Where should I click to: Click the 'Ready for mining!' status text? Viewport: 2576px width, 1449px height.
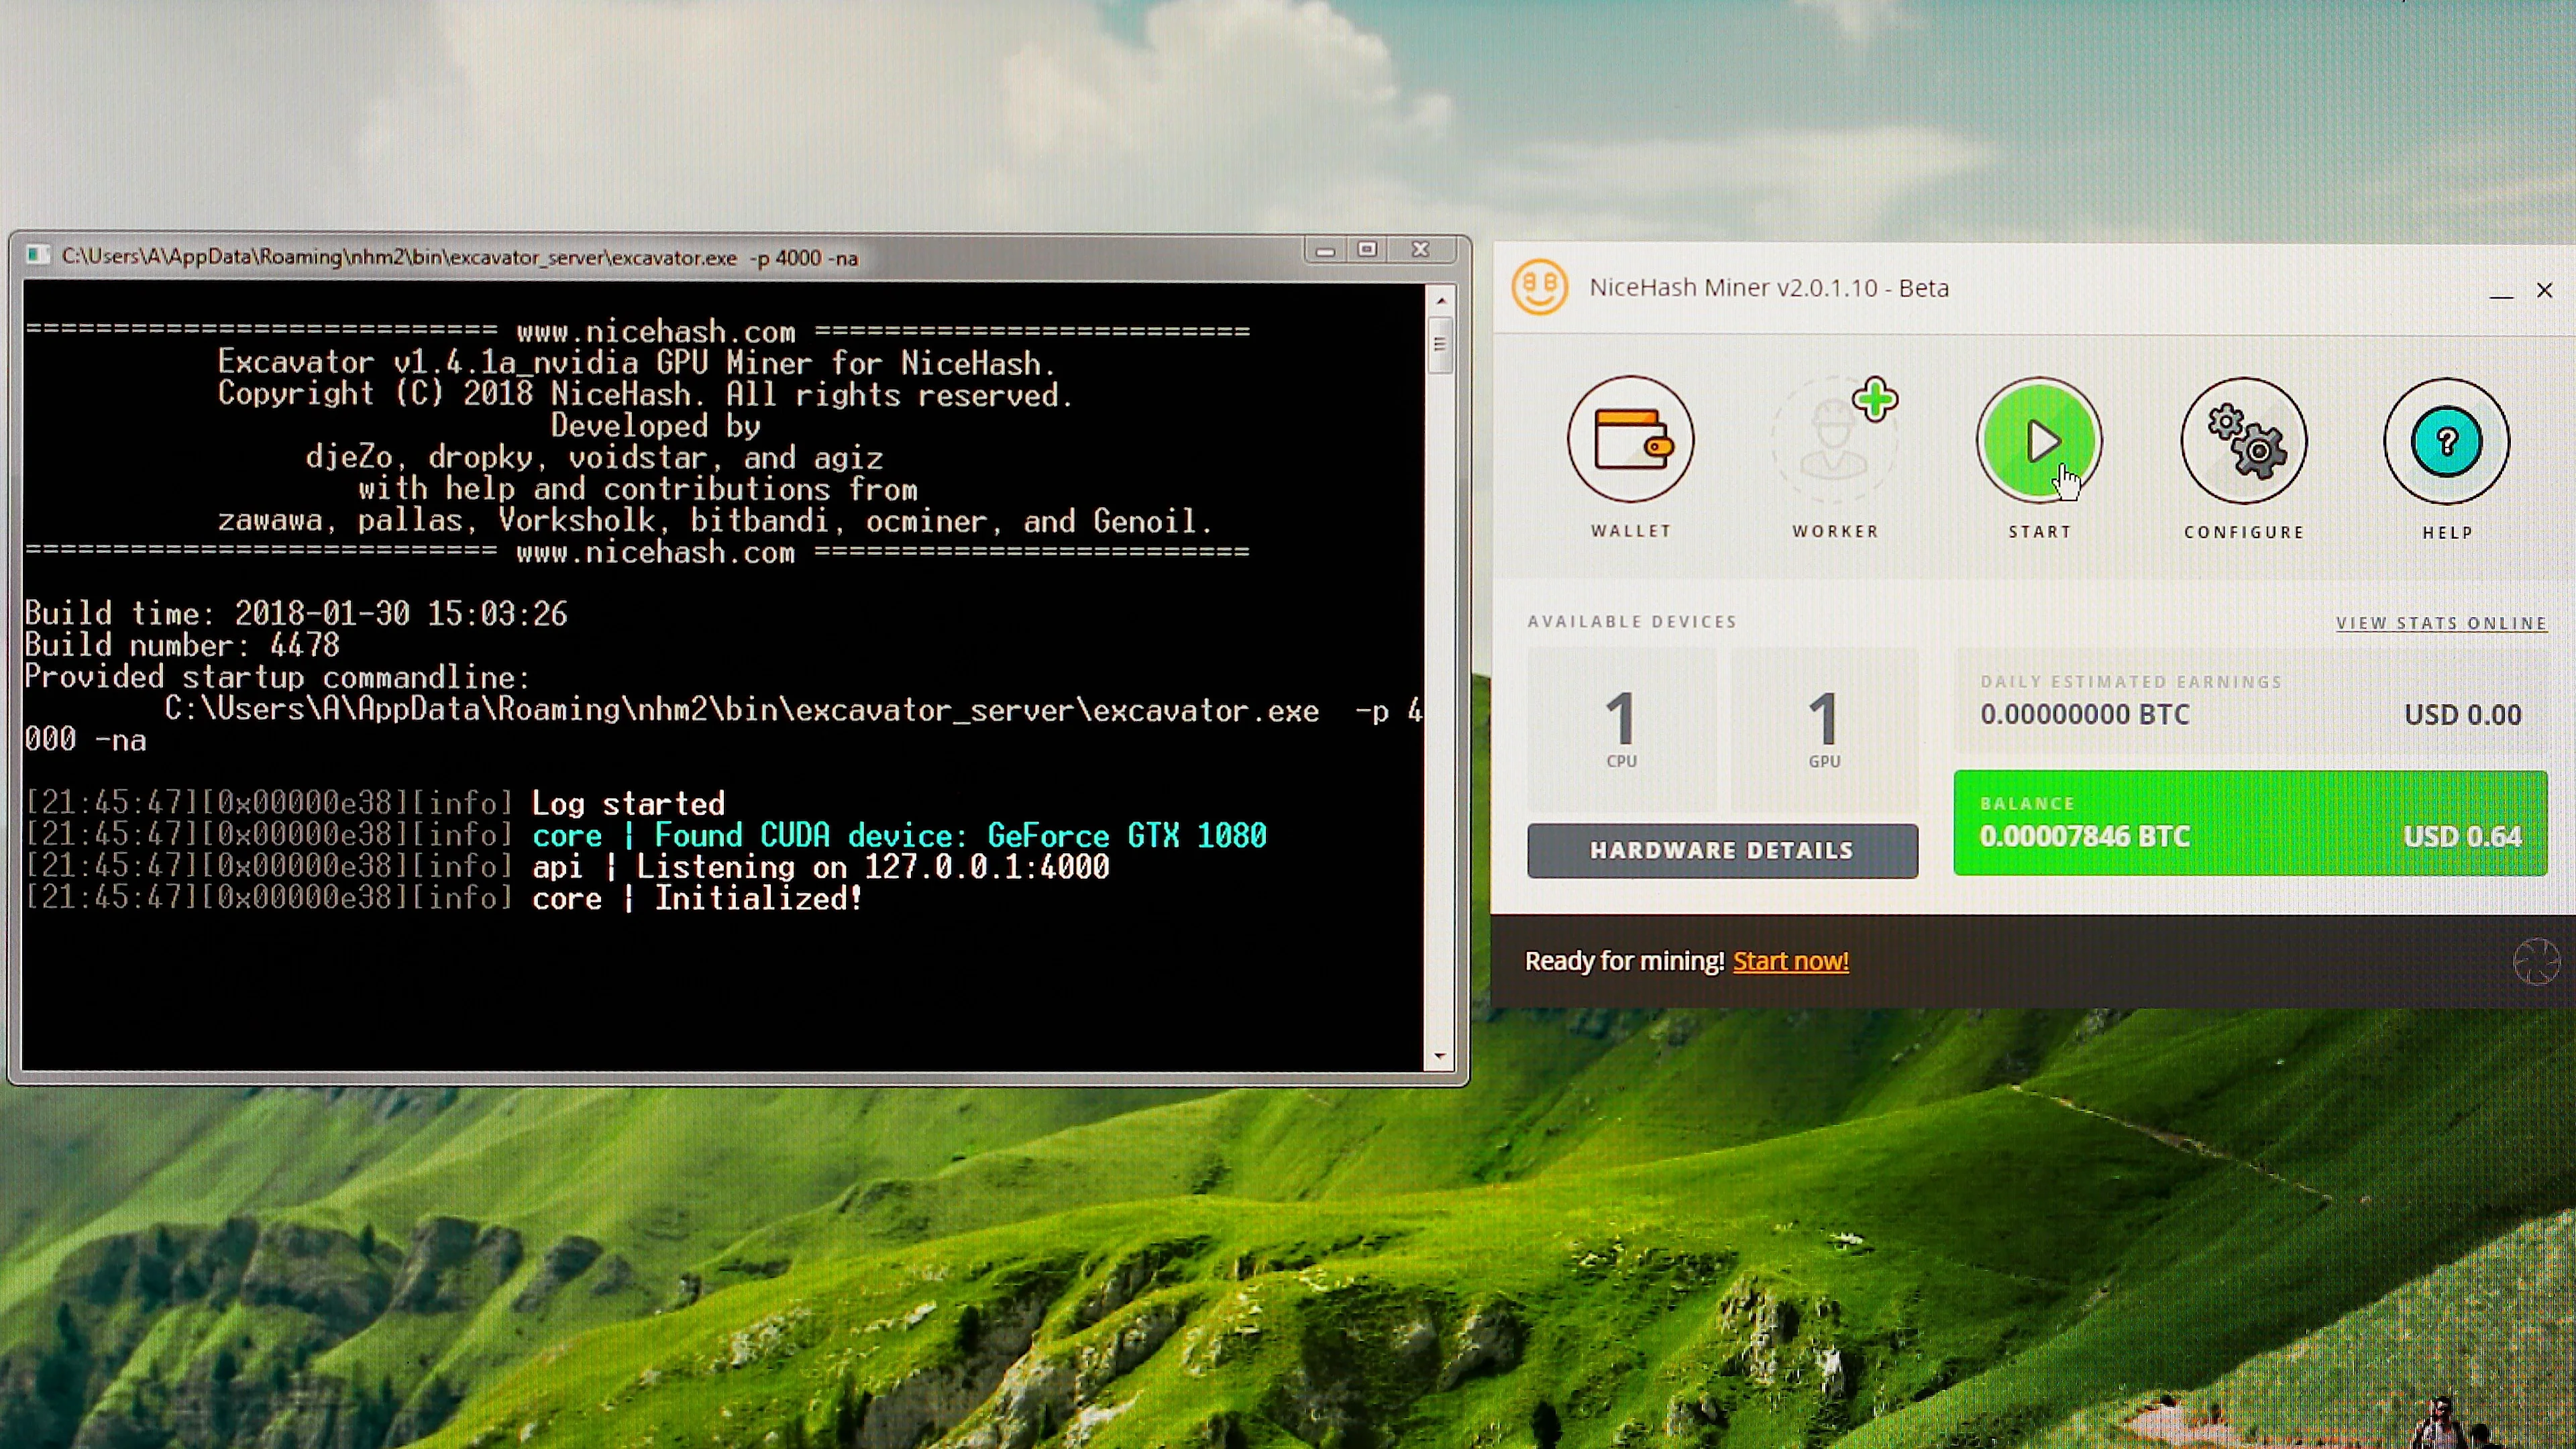[1624, 961]
